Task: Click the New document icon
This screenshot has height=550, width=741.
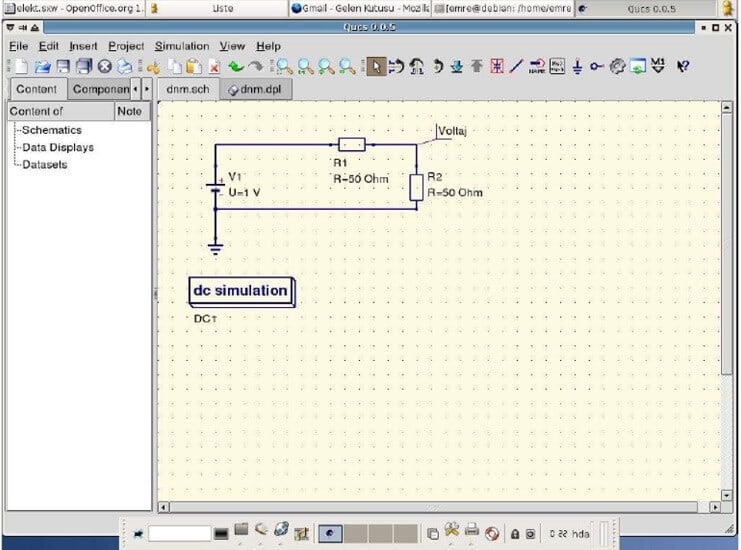Action: (x=20, y=67)
